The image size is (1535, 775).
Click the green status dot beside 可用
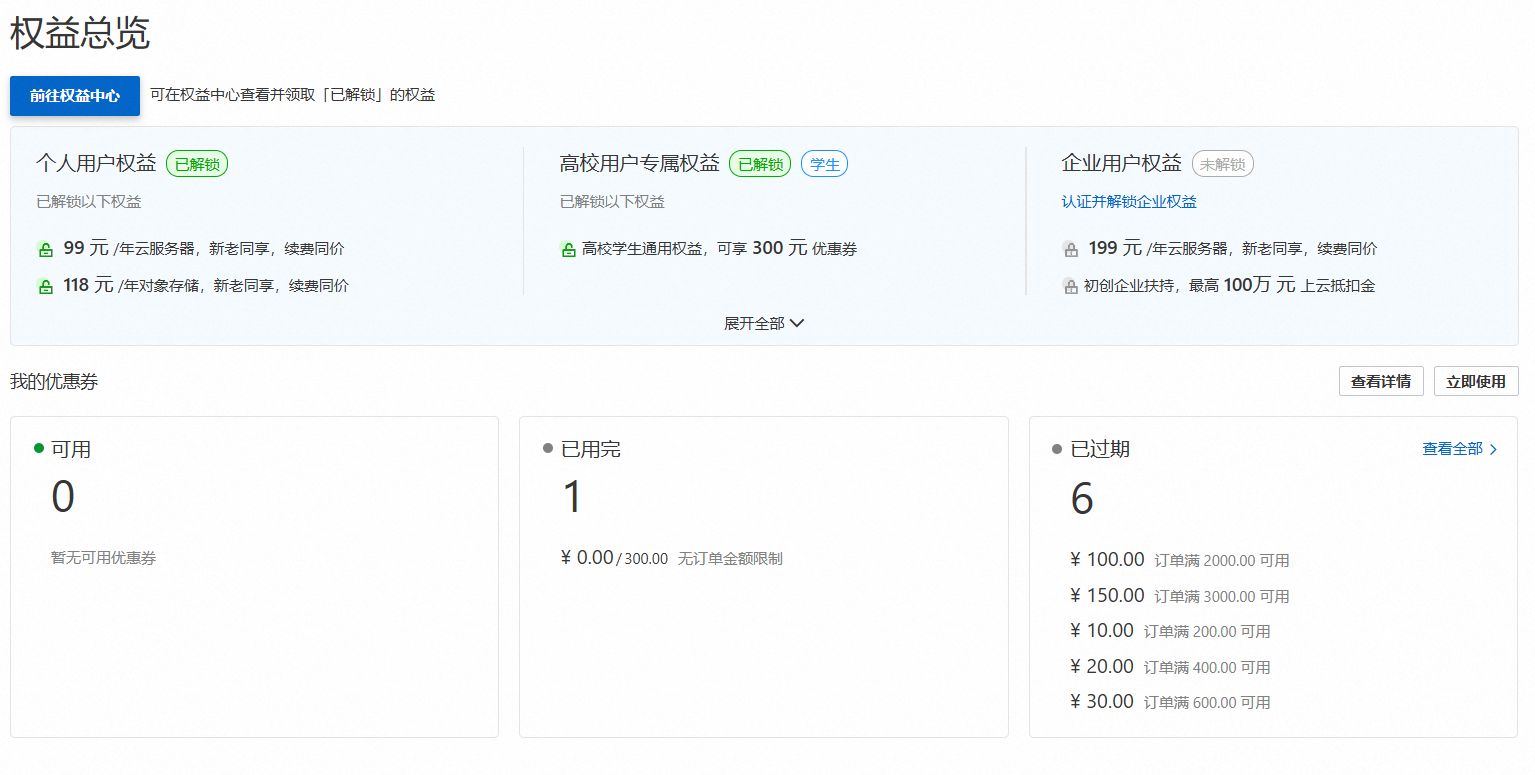pos(39,448)
